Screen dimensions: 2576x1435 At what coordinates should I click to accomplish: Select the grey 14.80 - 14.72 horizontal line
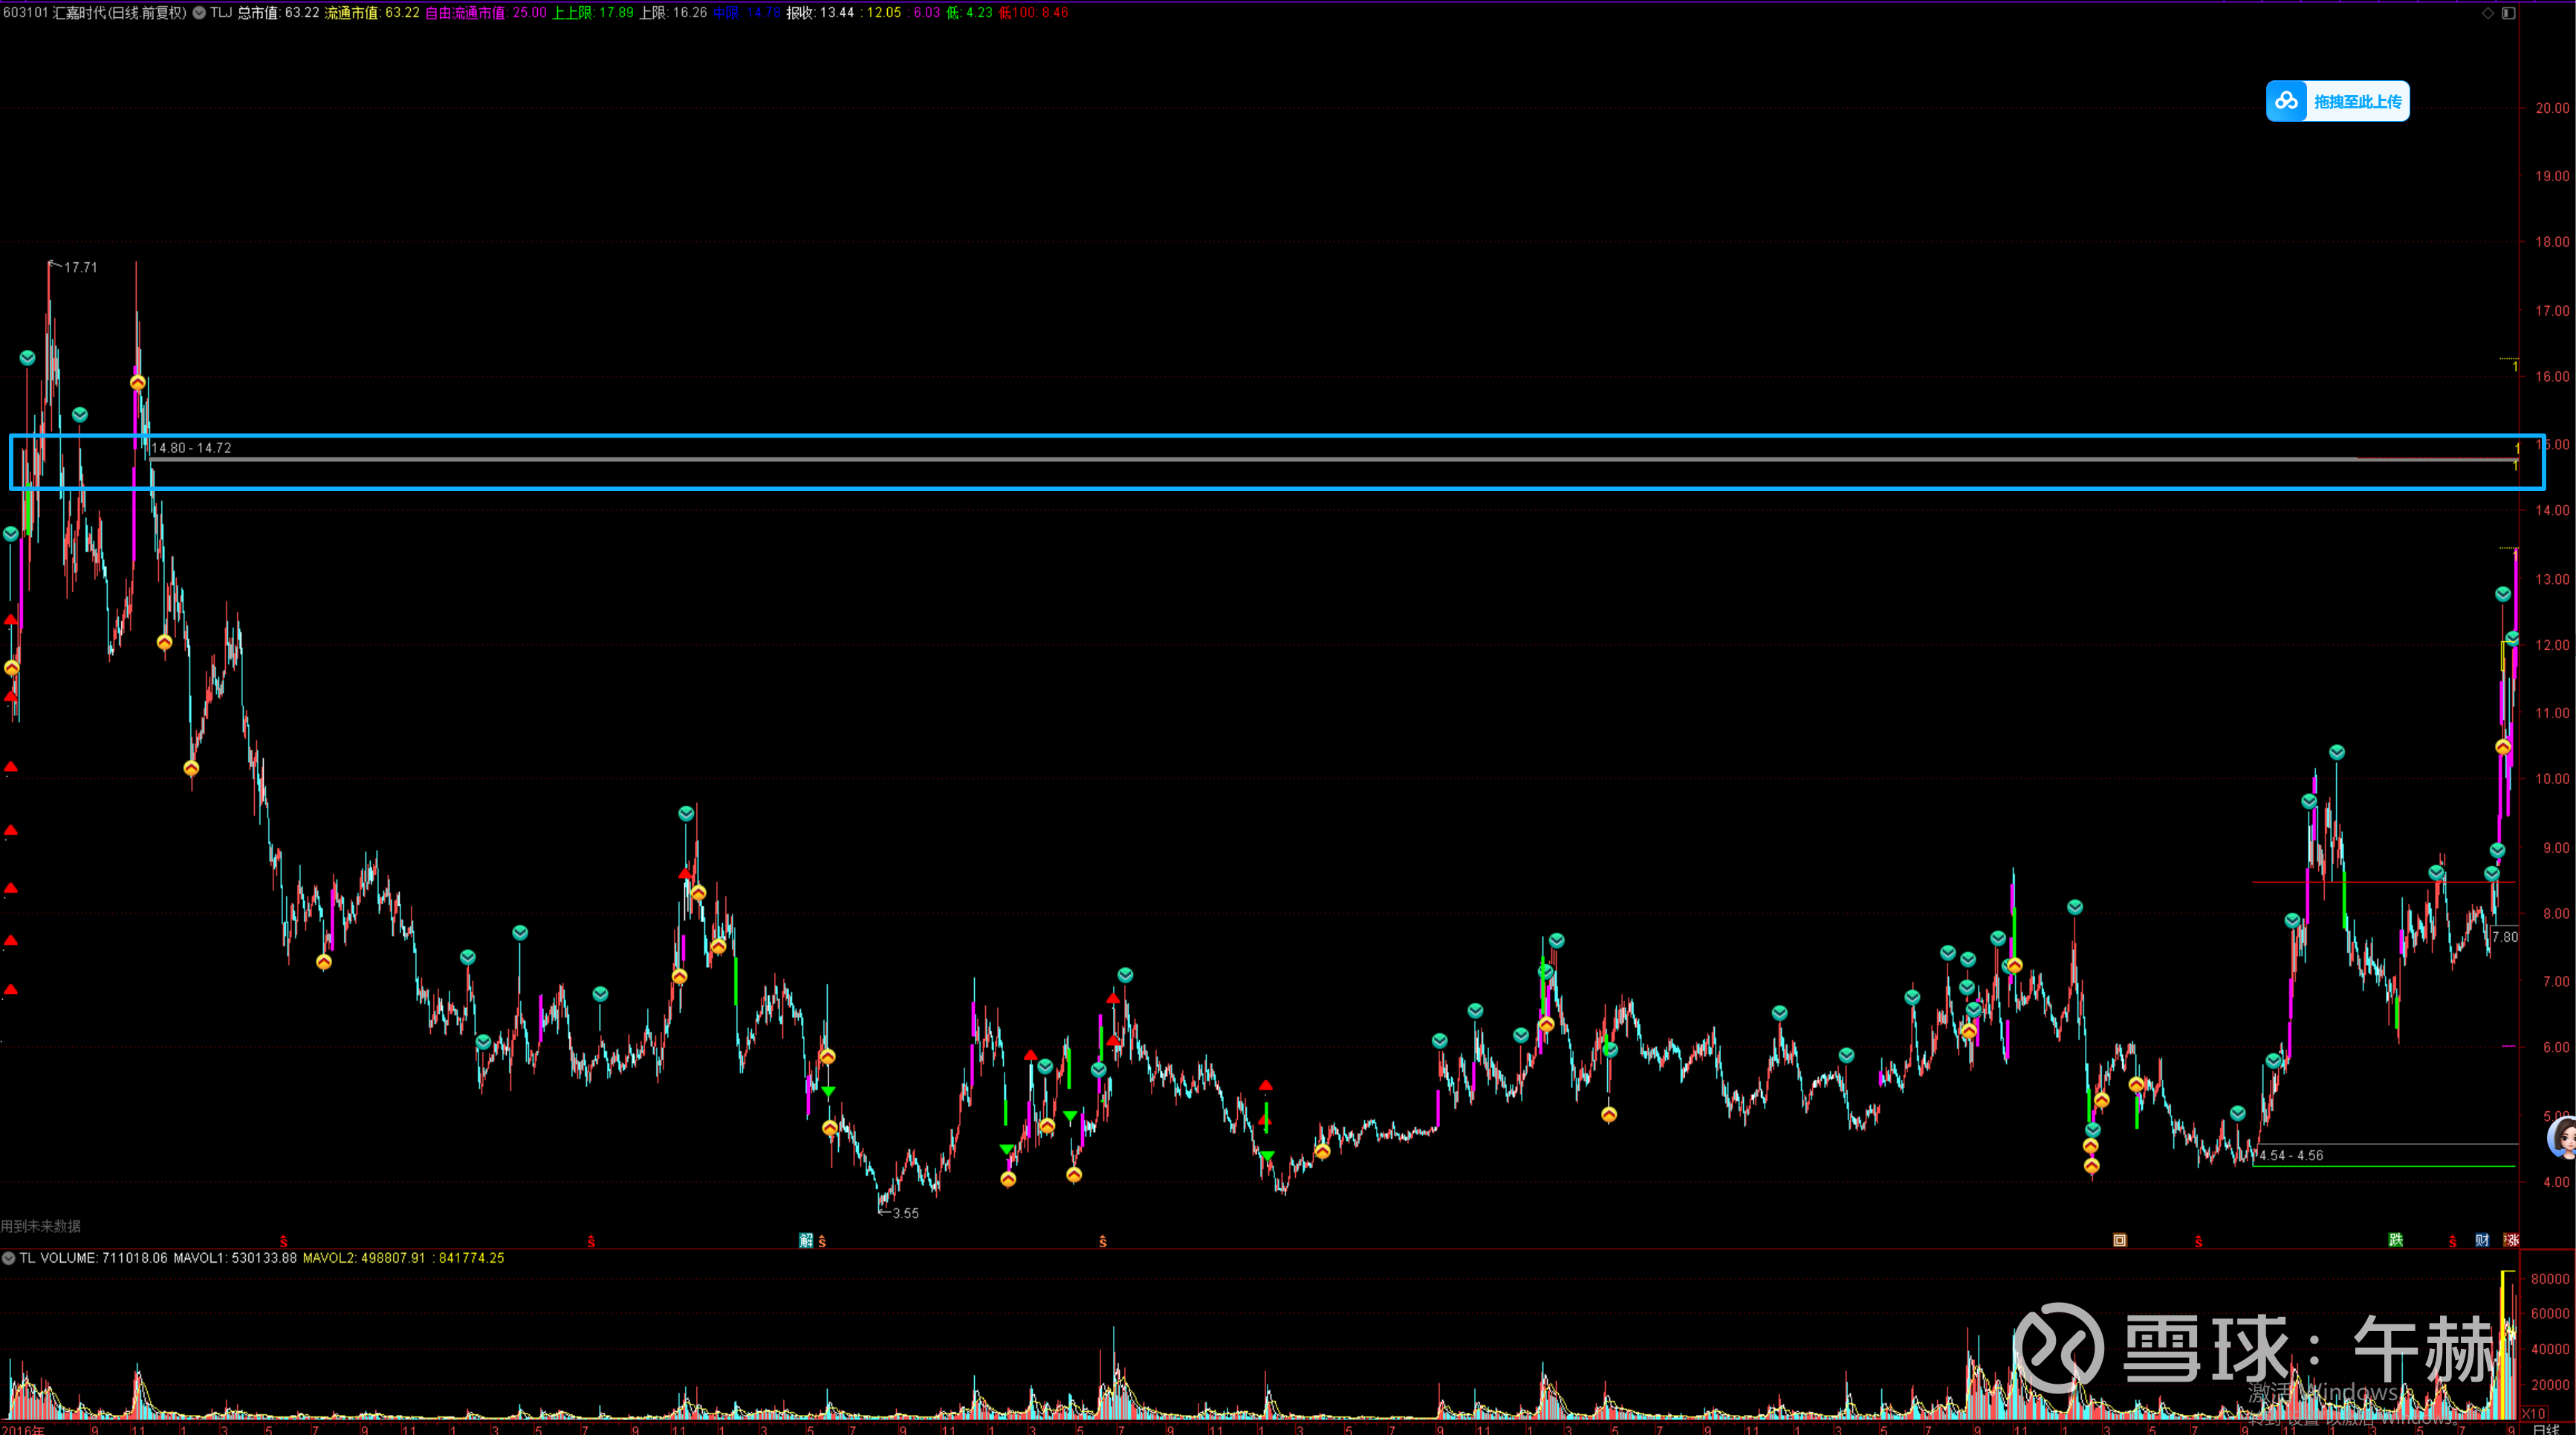tap(1200, 459)
